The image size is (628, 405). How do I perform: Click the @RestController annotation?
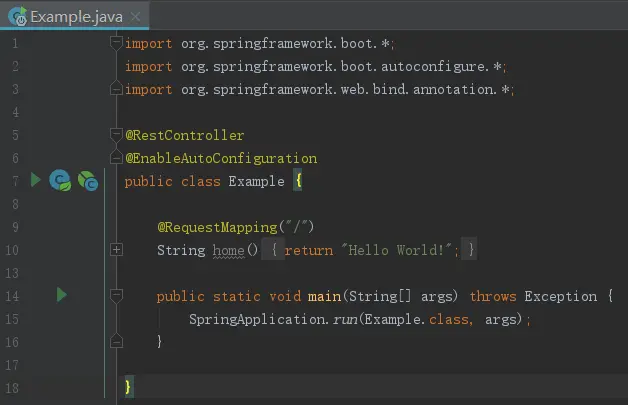click(185, 135)
